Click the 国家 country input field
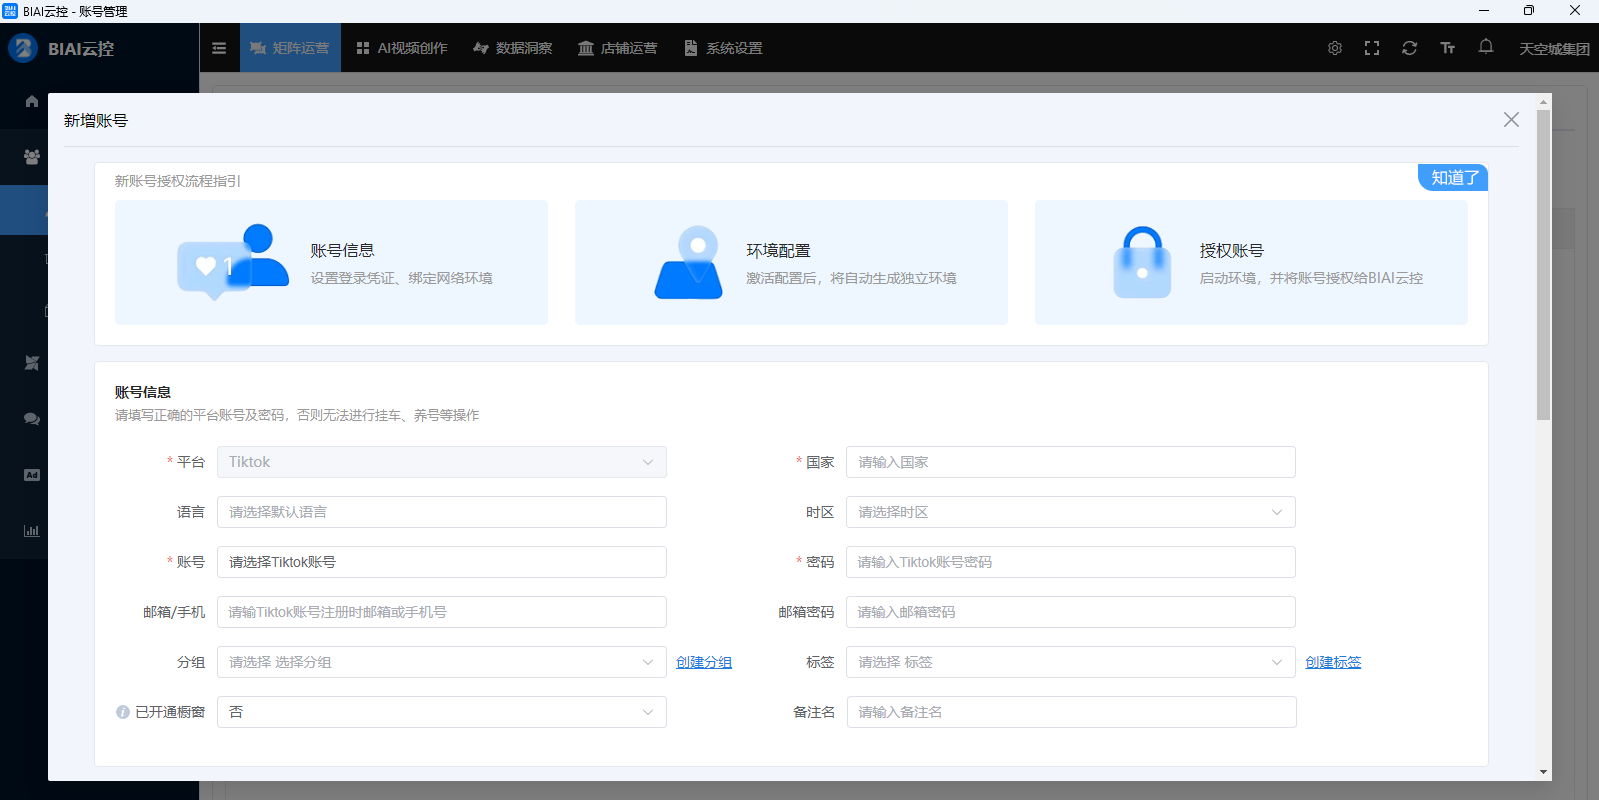 point(1070,462)
